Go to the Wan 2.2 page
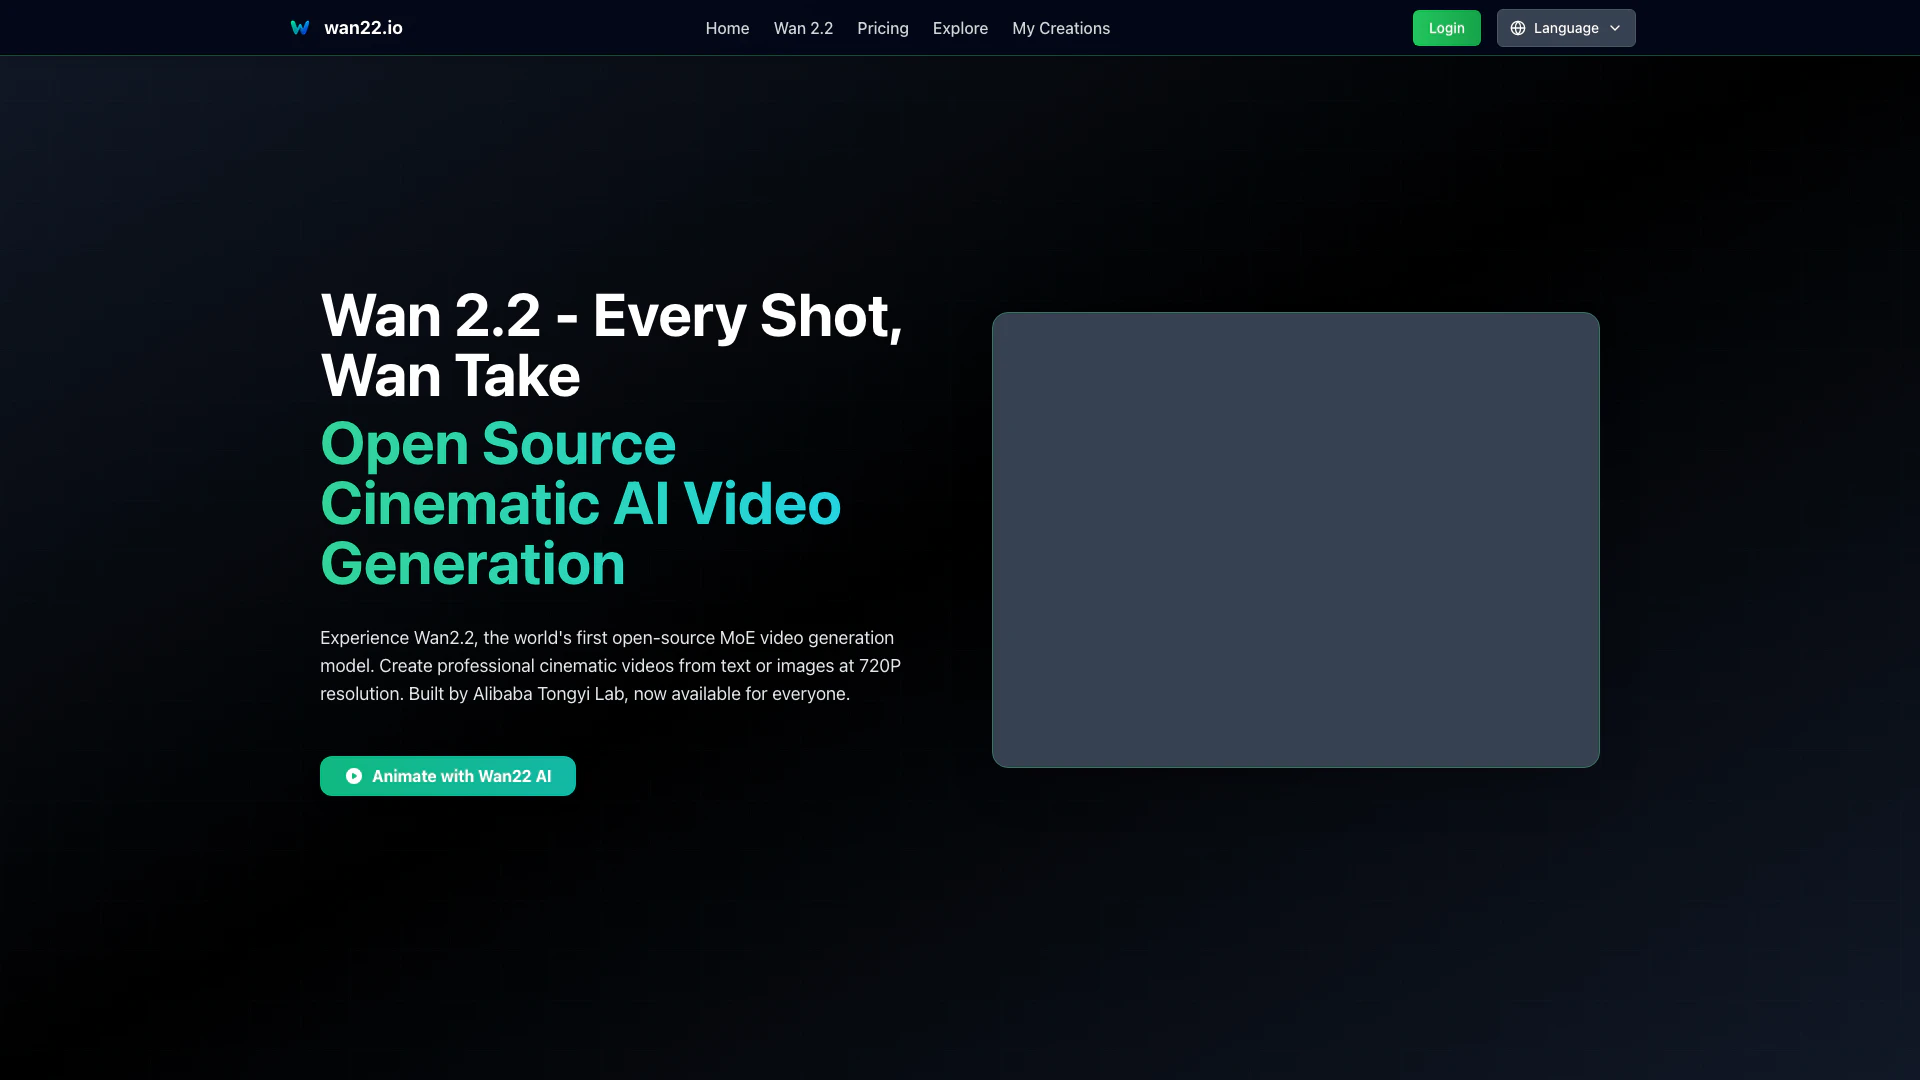 [803, 28]
